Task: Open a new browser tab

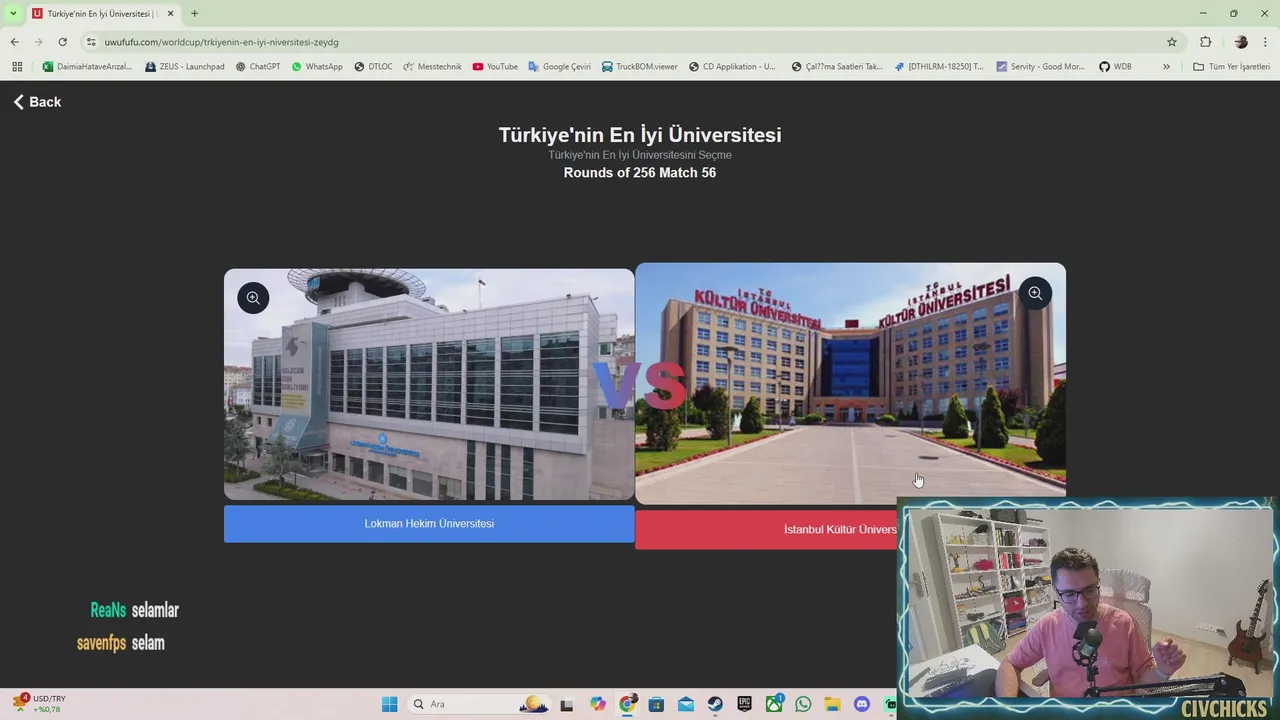Action: click(194, 13)
